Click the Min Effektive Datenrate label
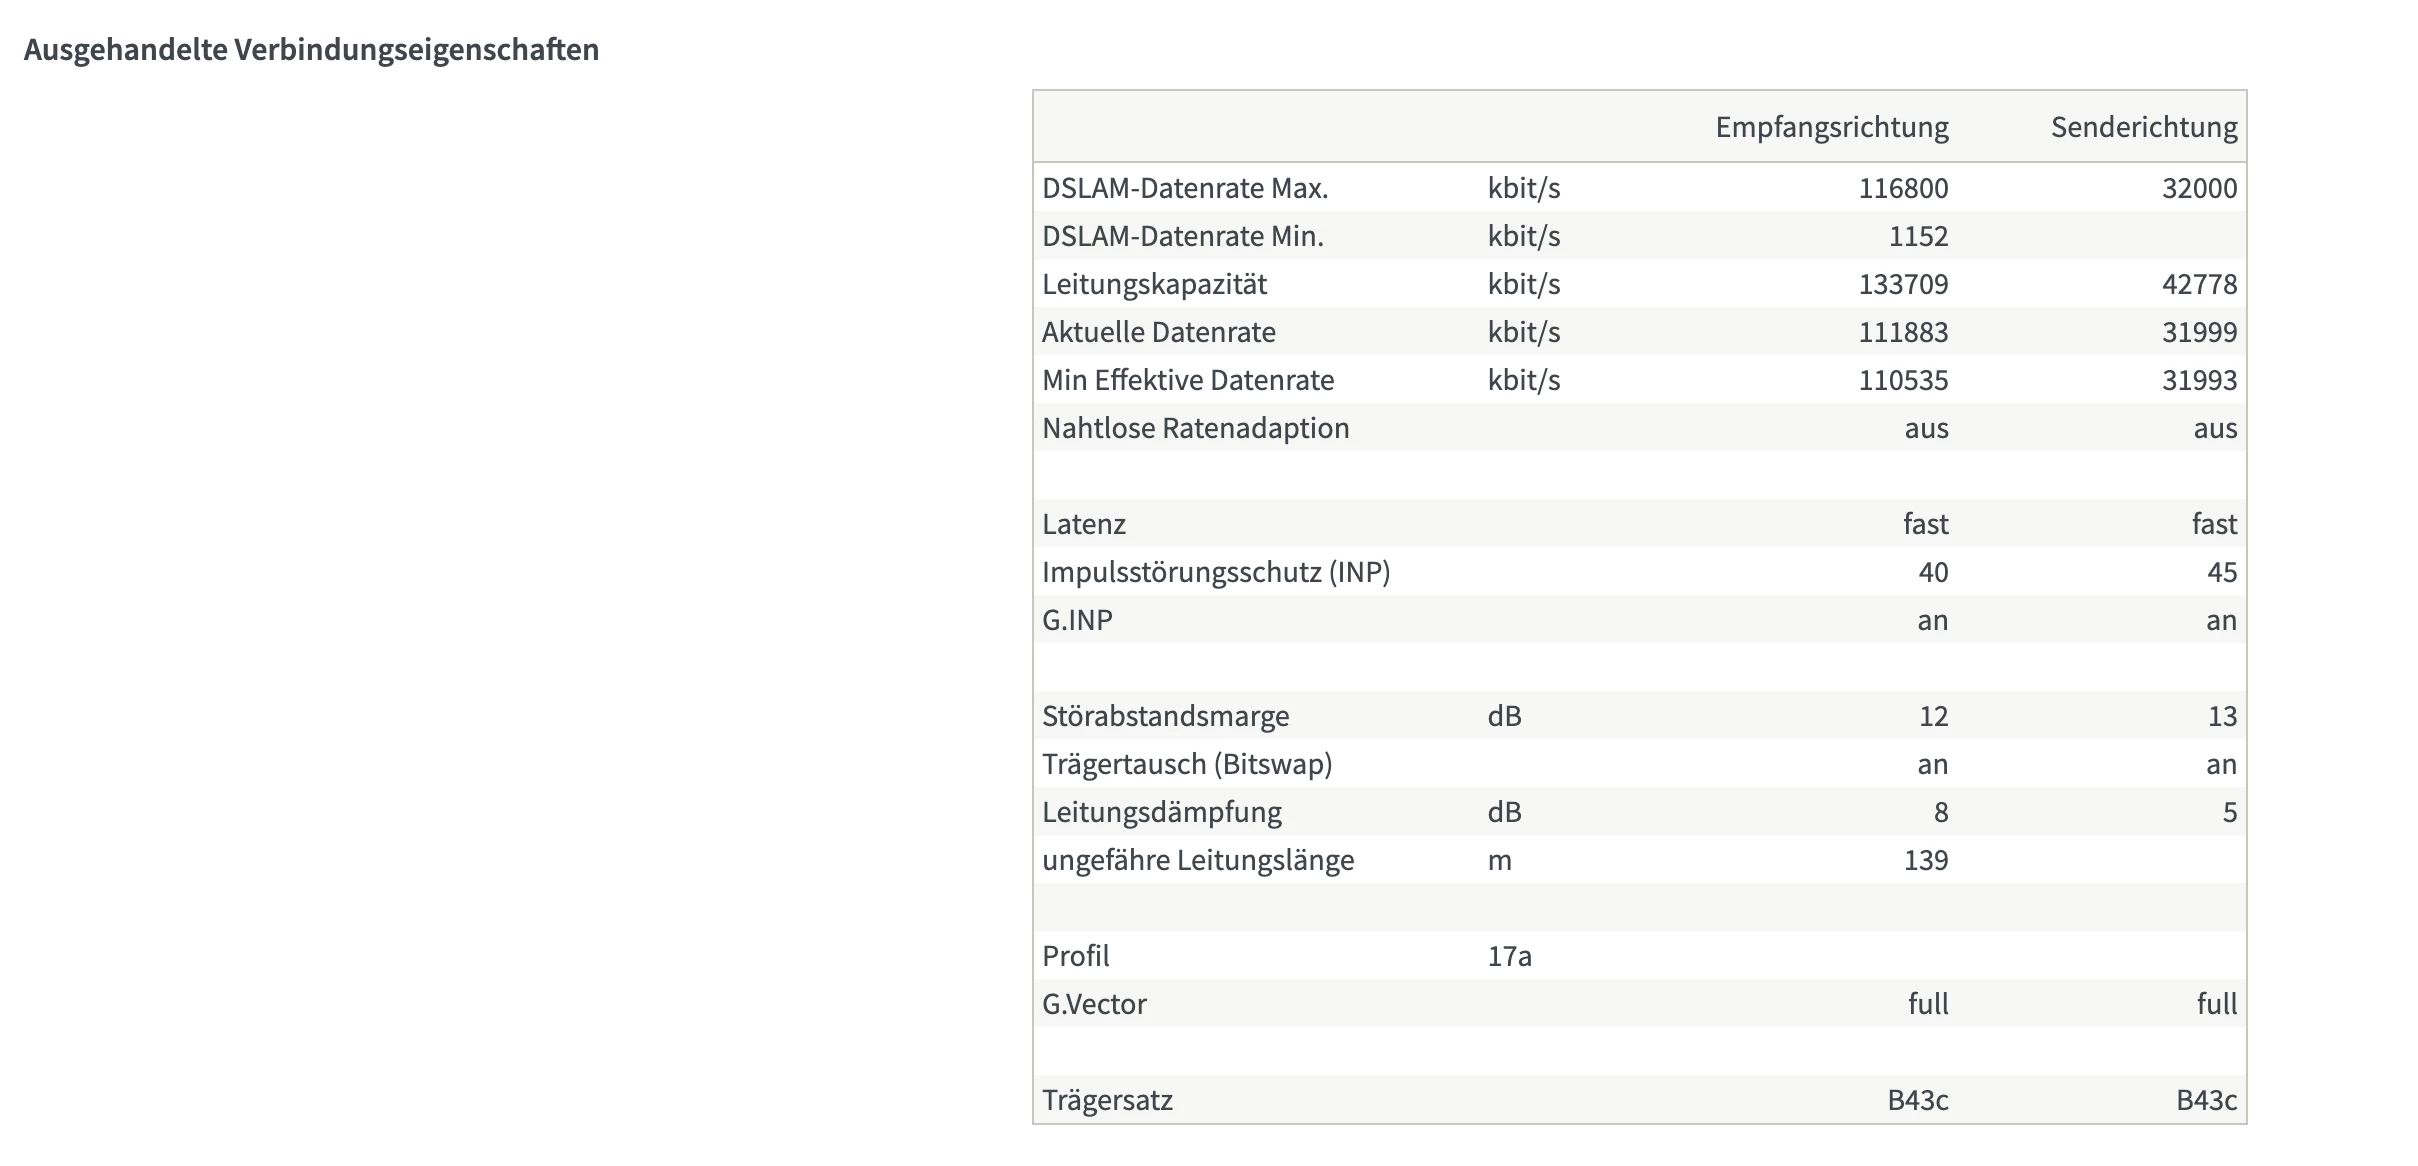 coord(1188,380)
